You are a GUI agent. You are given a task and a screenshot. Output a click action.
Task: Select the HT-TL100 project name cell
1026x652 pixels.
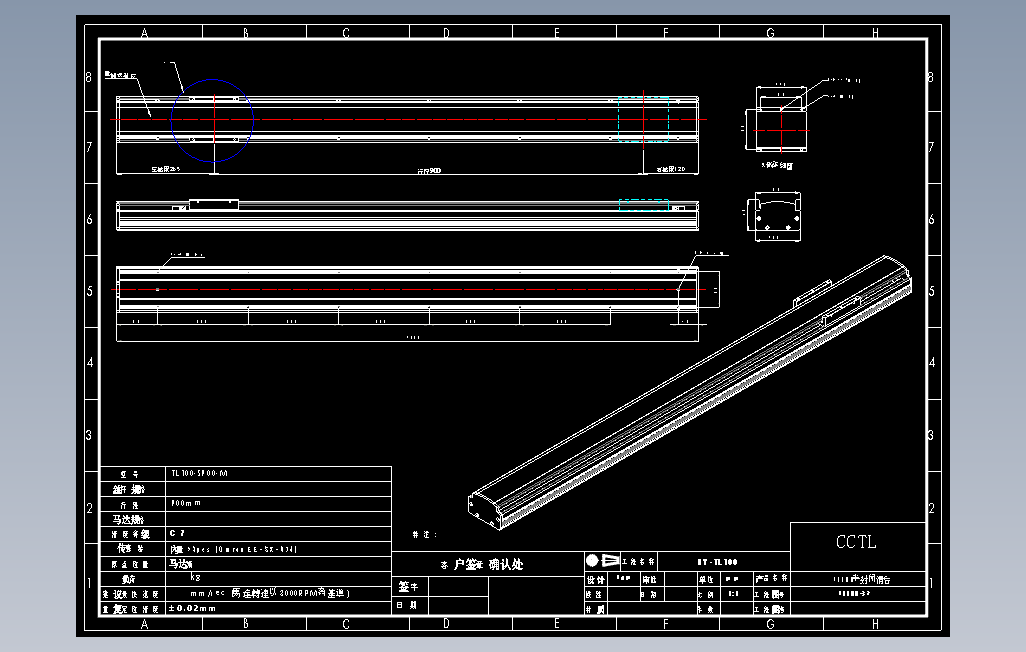[718, 562]
